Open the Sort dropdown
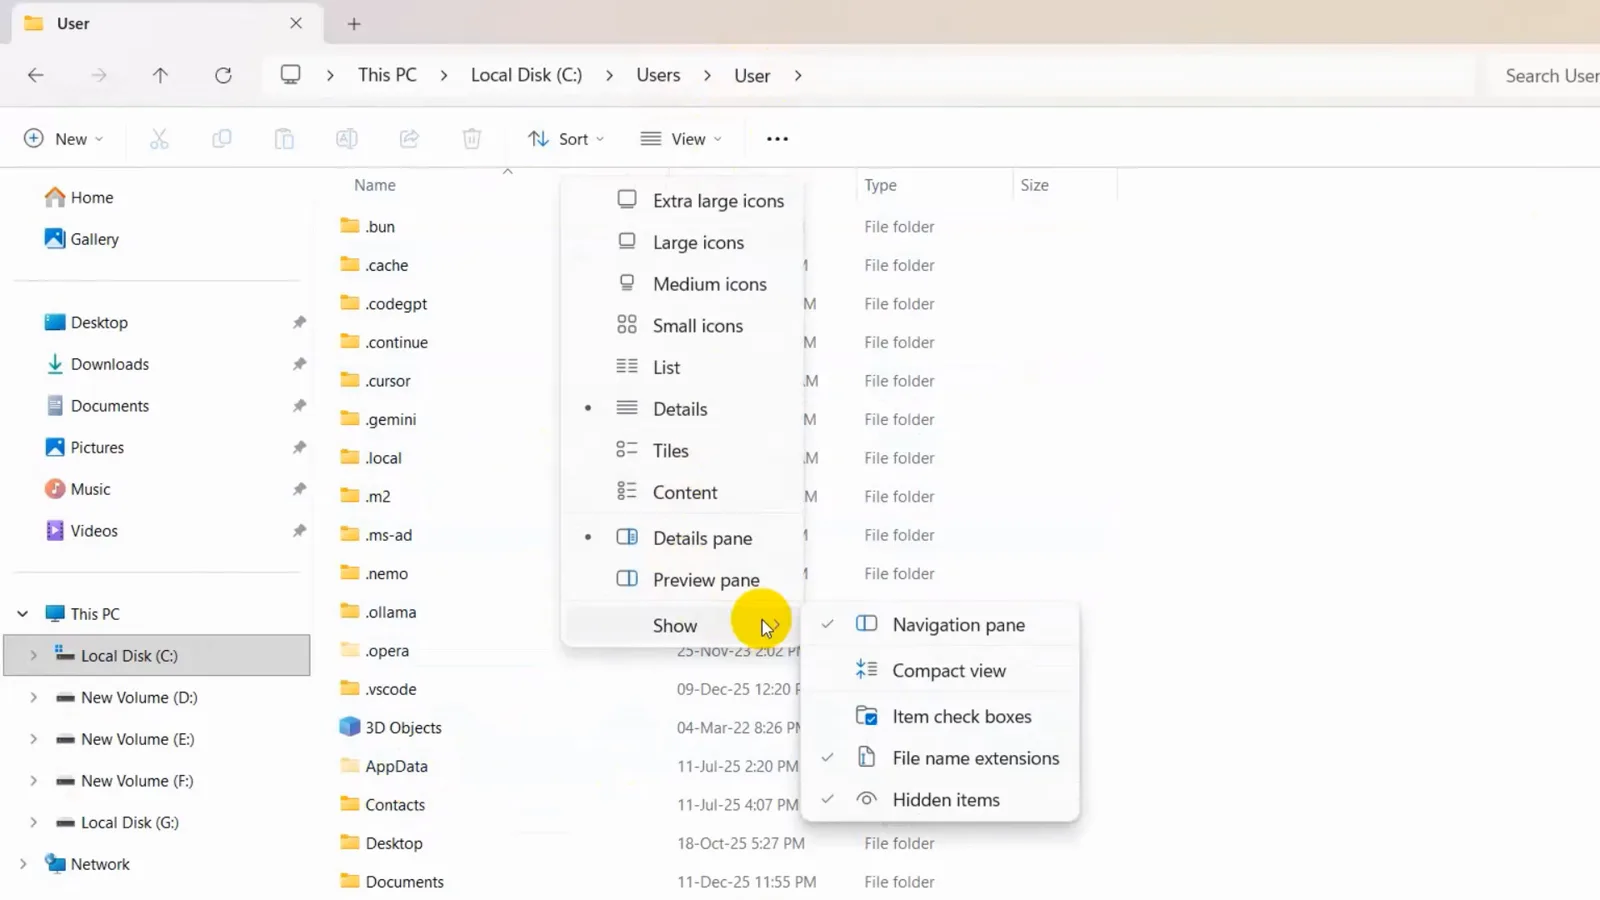 (x=566, y=139)
